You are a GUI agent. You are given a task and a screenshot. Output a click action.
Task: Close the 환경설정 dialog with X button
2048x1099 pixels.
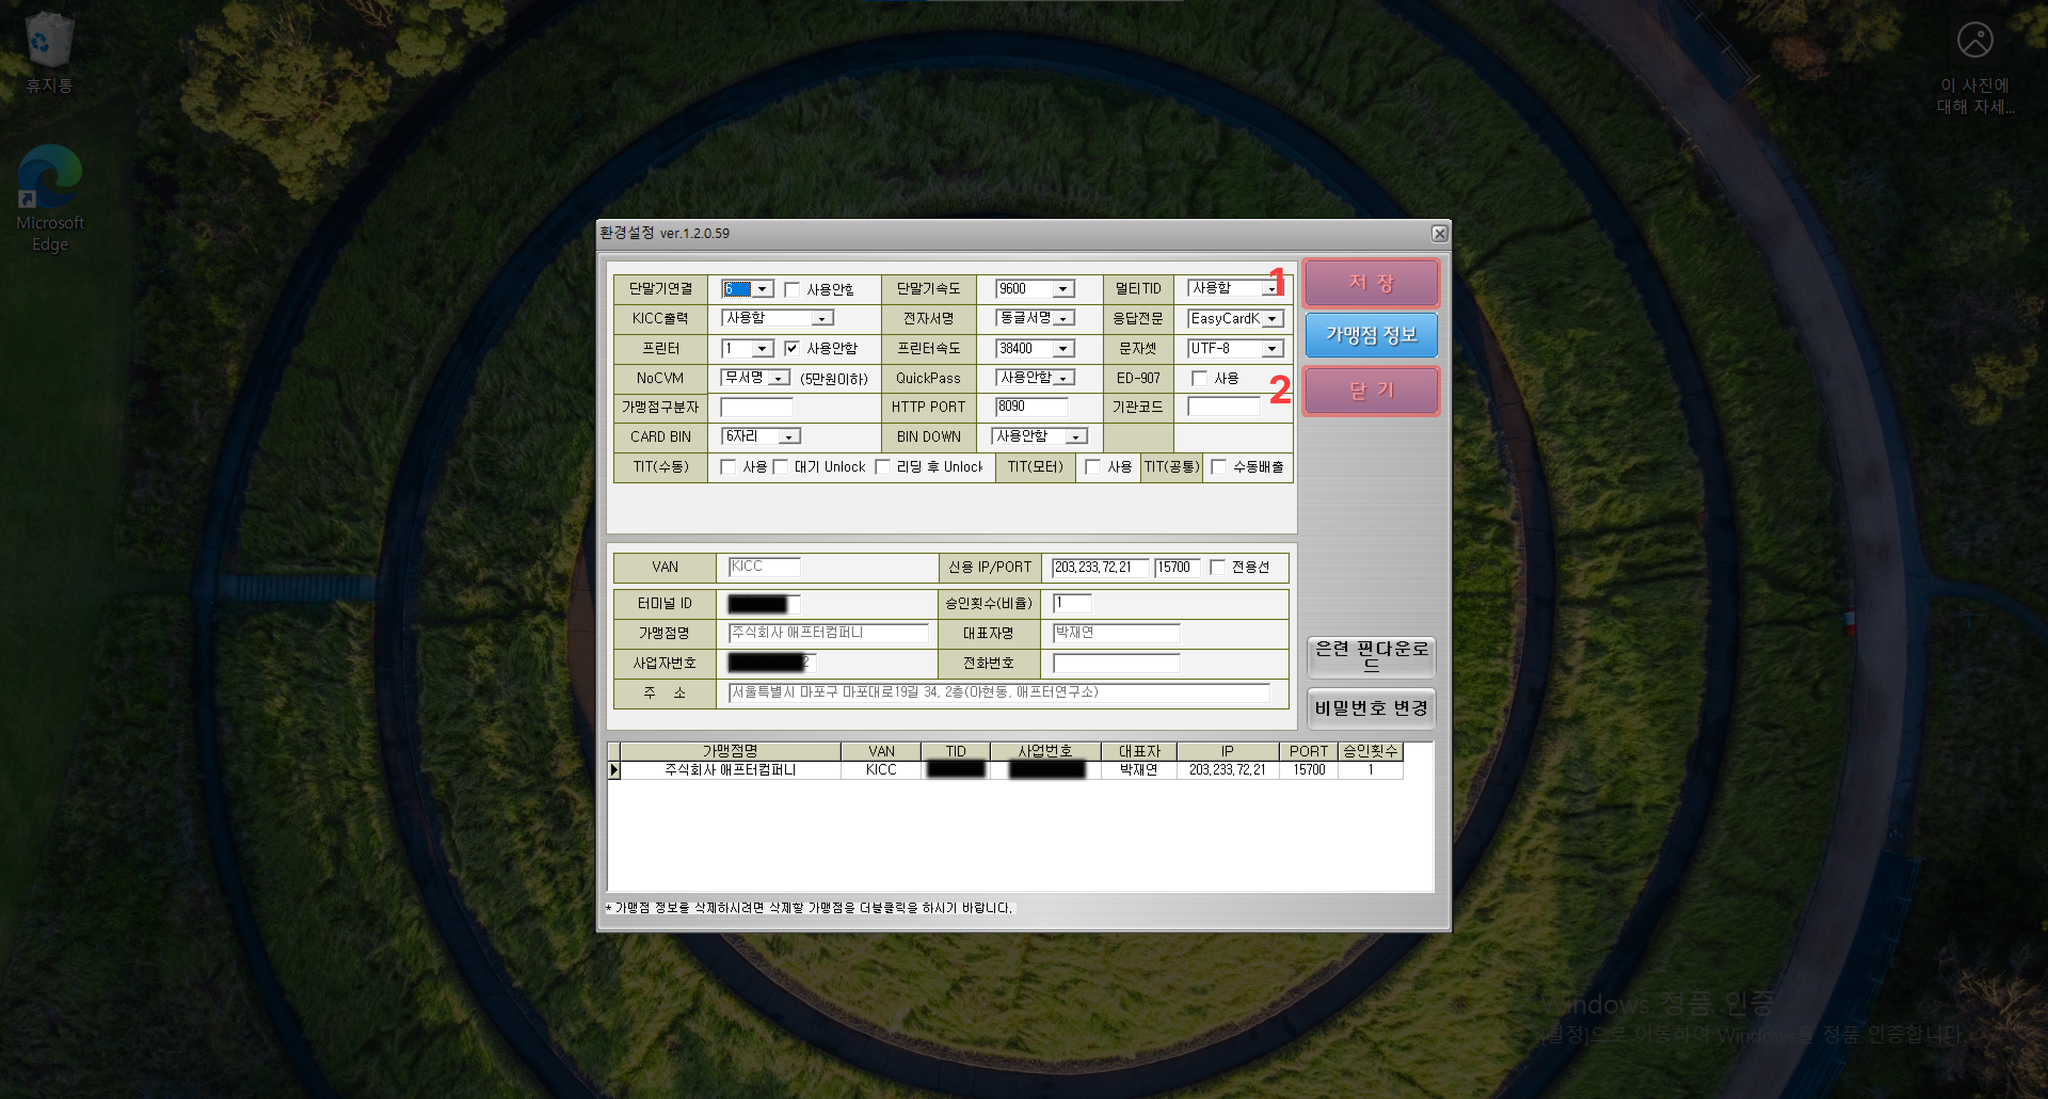[1439, 233]
